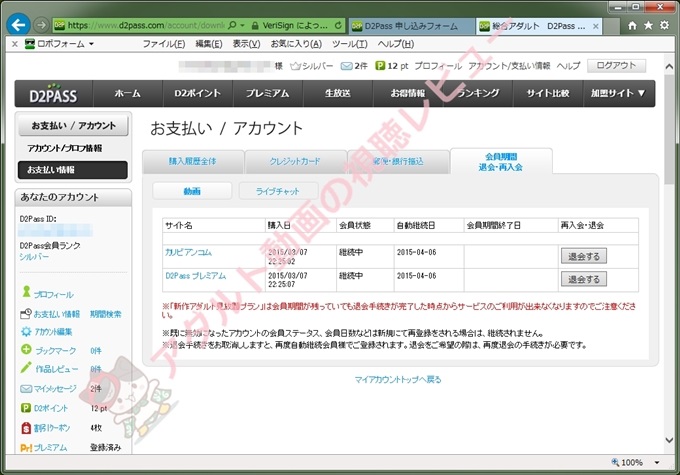This screenshot has height=475, width=680.
Task: Select the 動画 sub-tab
Action: click(192, 191)
